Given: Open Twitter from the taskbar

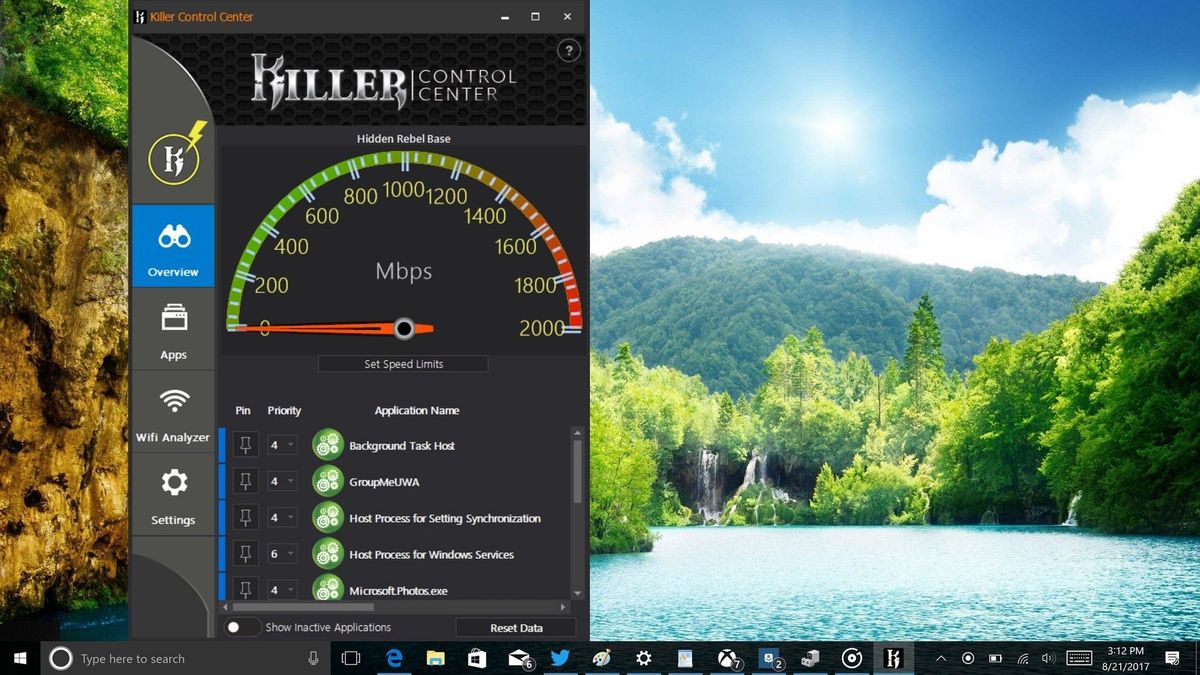Looking at the screenshot, I should click(x=560, y=658).
